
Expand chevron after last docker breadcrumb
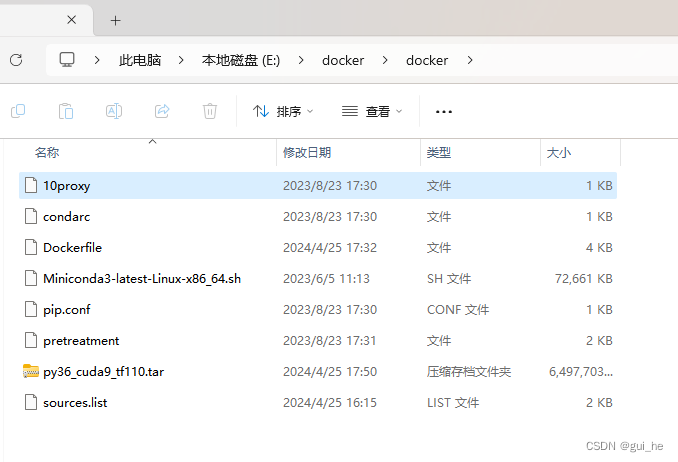click(470, 60)
